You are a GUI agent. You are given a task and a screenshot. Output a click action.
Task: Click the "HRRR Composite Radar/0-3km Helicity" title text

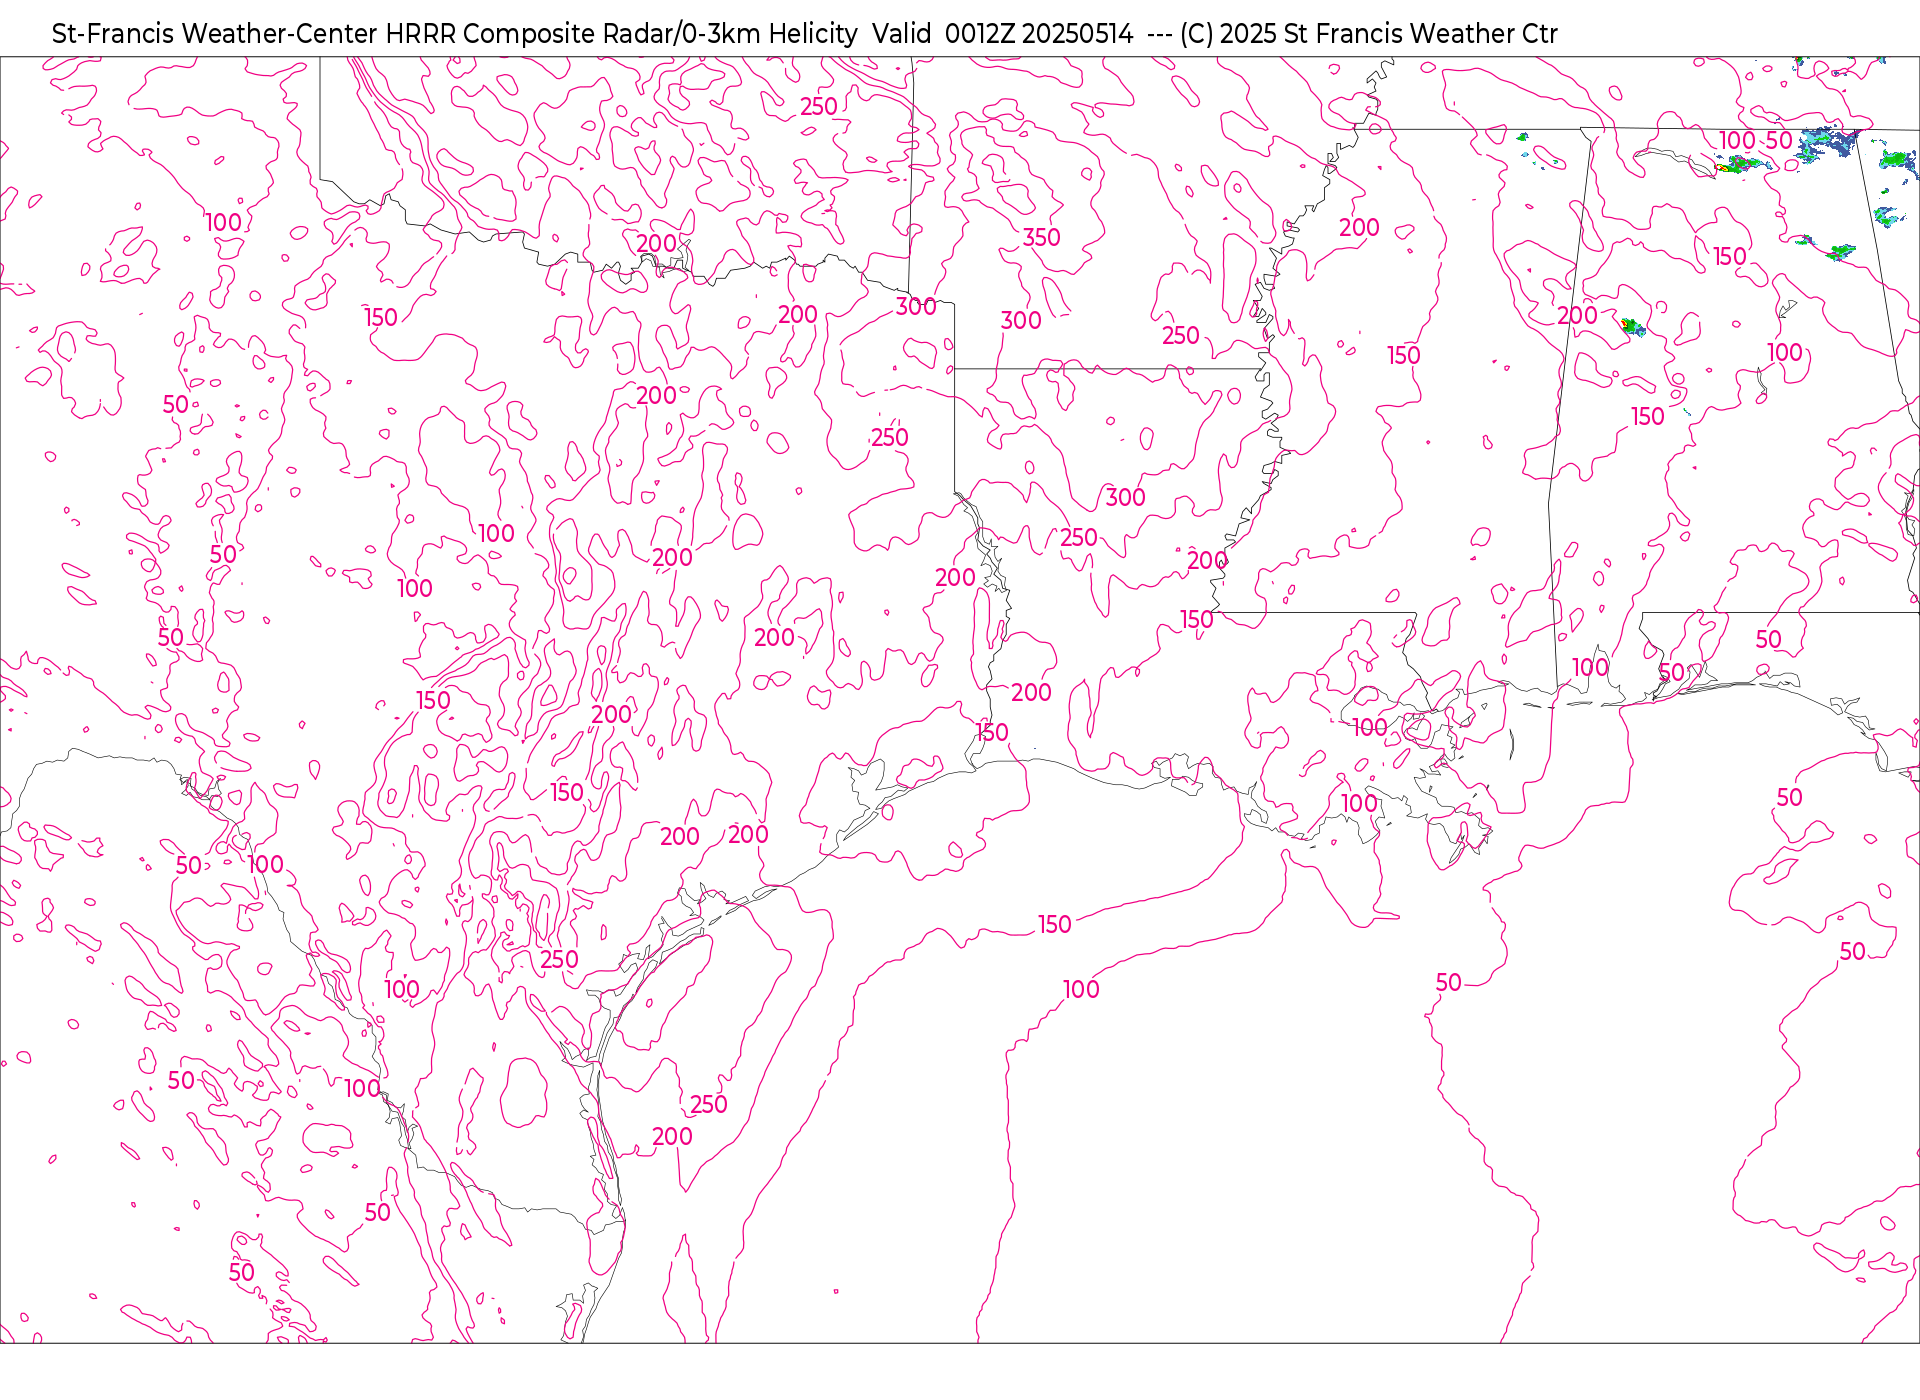pyautogui.click(x=621, y=34)
